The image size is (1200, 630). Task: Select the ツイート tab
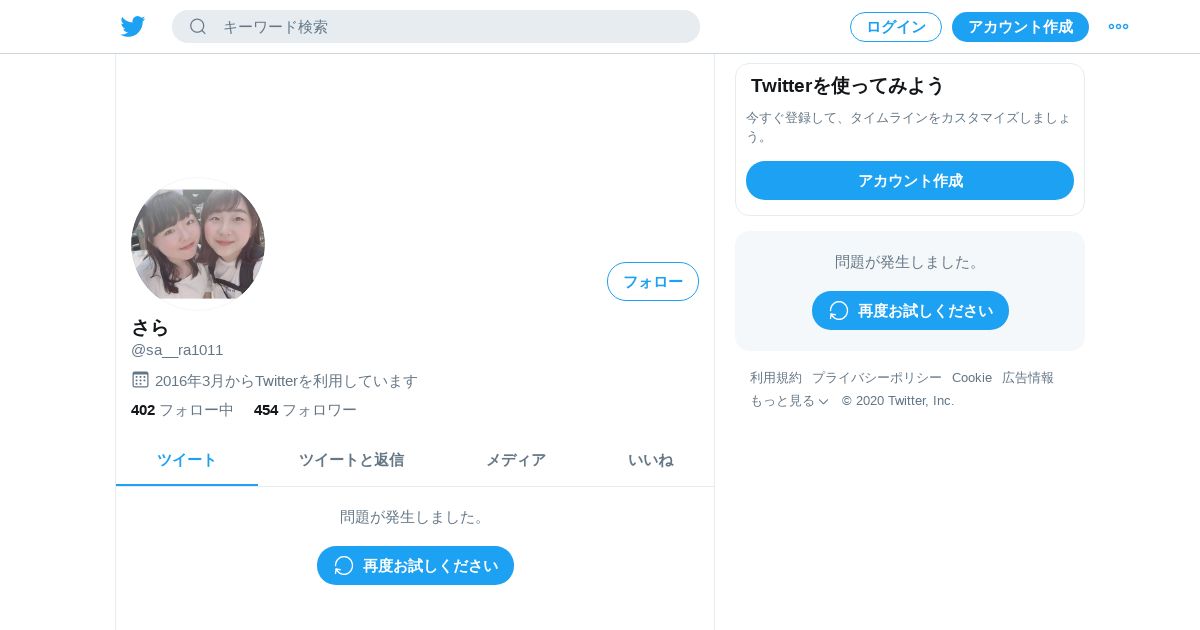[187, 460]
